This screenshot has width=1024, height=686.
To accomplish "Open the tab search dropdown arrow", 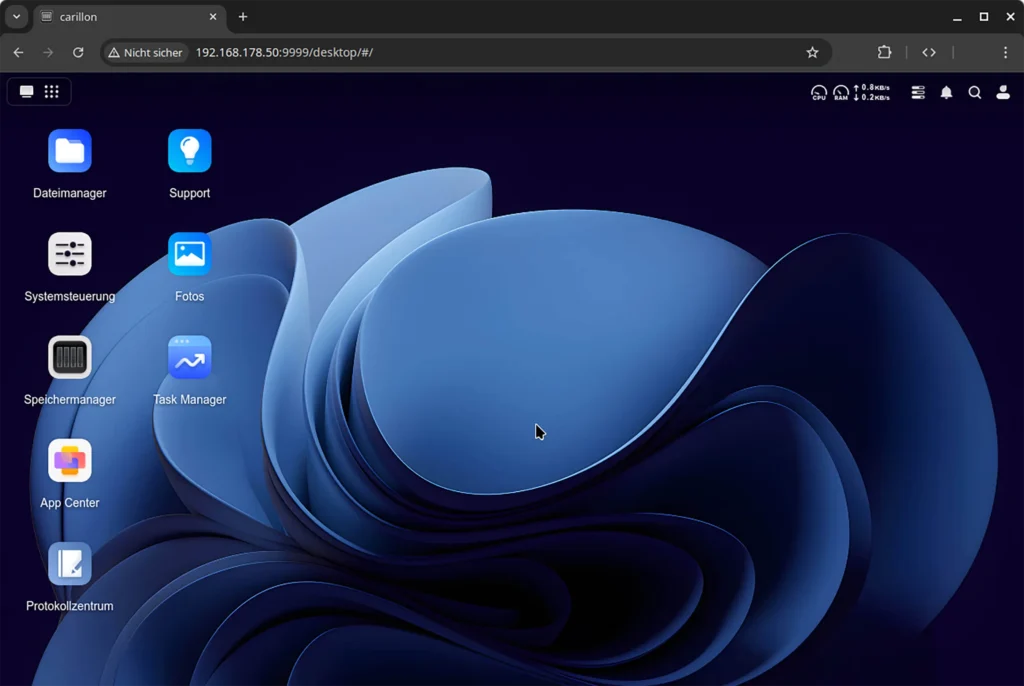I will pos(15,17).
